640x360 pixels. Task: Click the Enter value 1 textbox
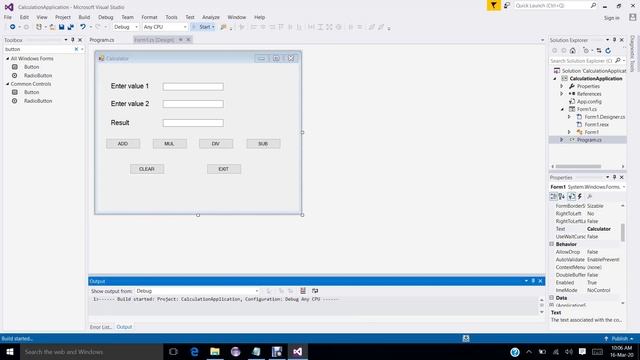click(x=193, y=87)
